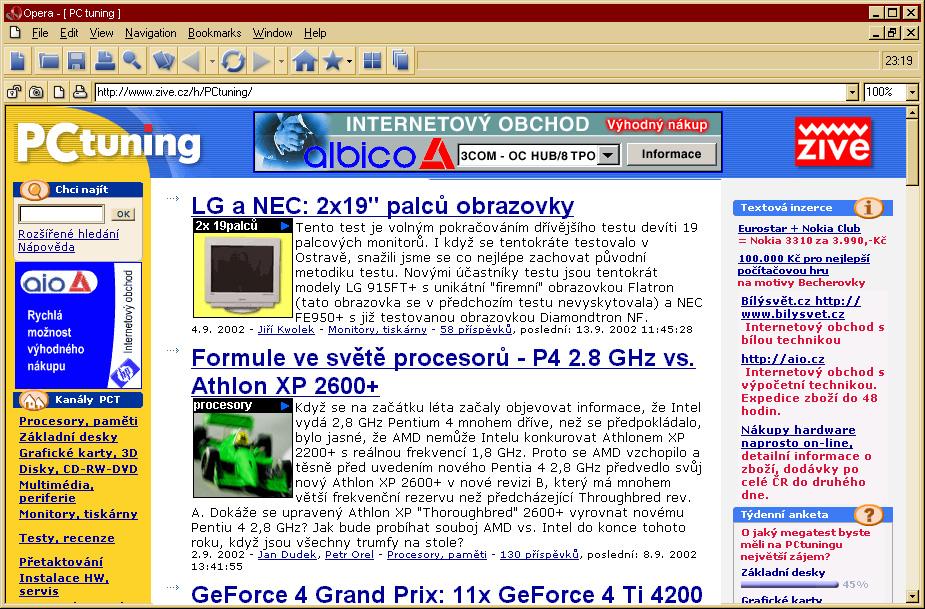Open author Jiří Kwolek's link
This screenshot has height=609, width=925.
point(286,329)
